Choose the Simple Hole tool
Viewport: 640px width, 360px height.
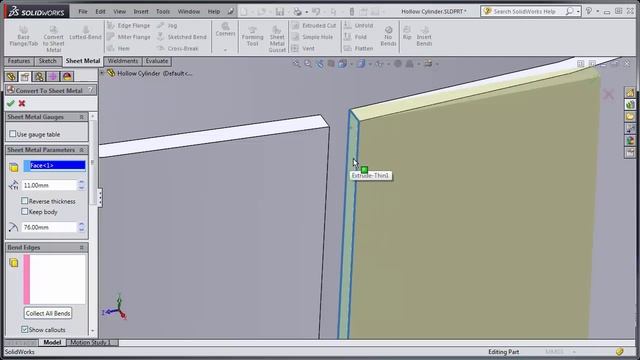pyautogui.click(x=312, y=37)
